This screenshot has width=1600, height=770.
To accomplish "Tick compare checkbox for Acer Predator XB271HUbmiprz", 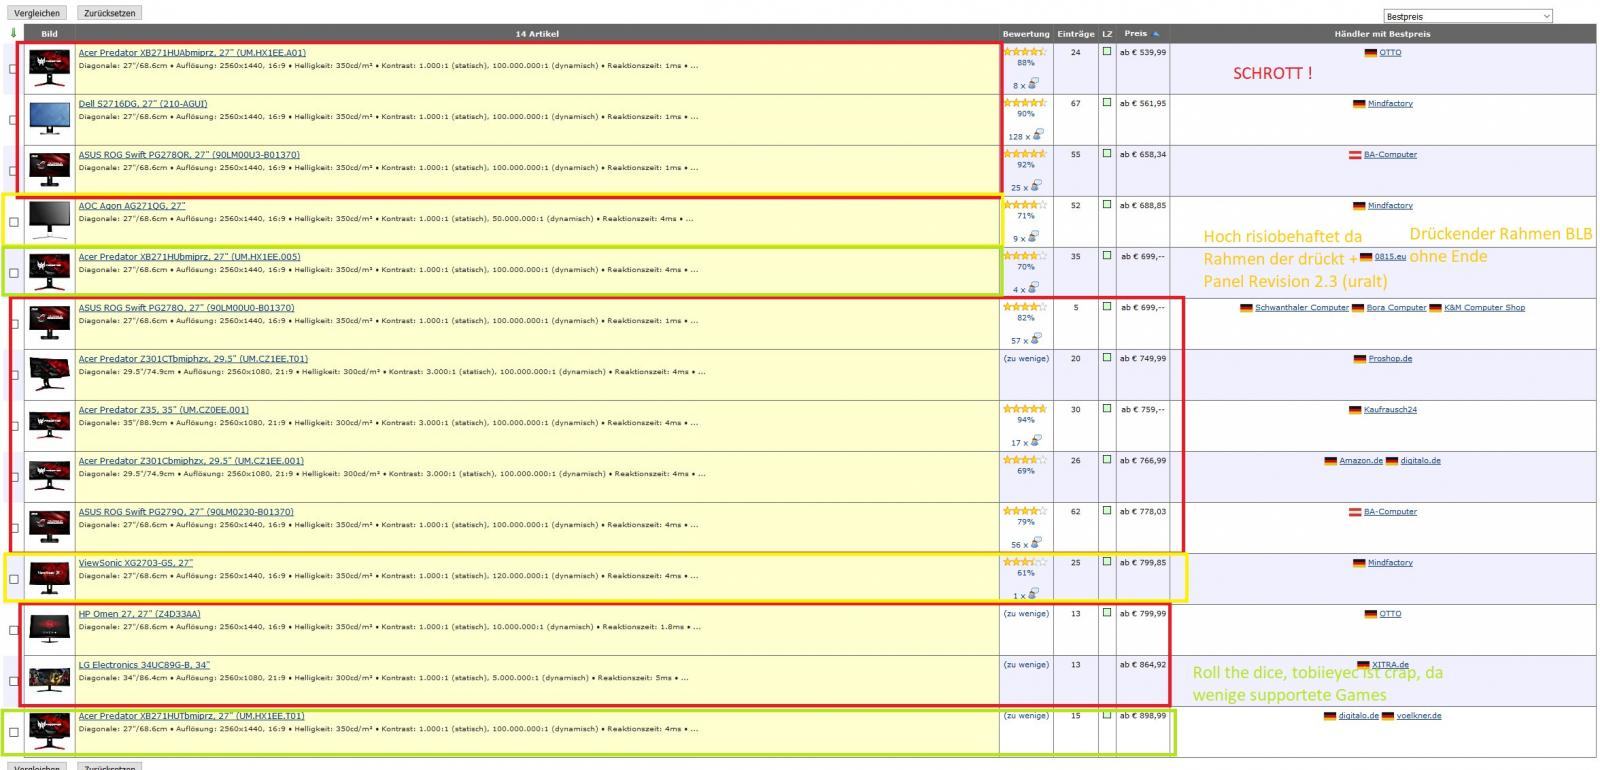I will (13, 273).
